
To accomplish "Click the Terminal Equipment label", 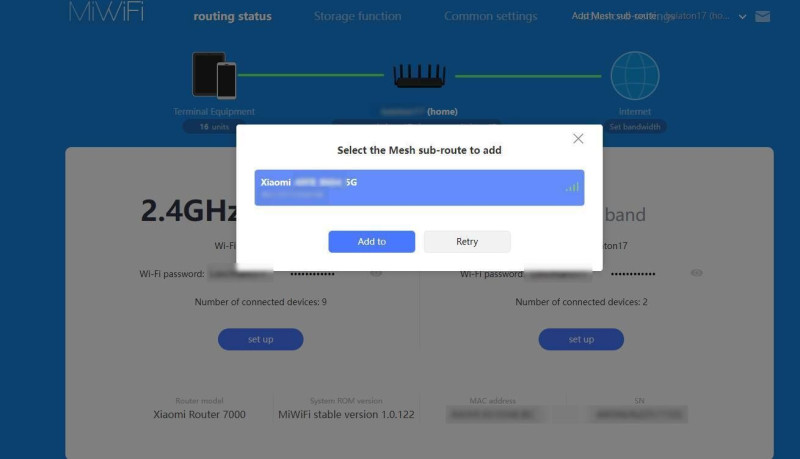I will [214, 111].
